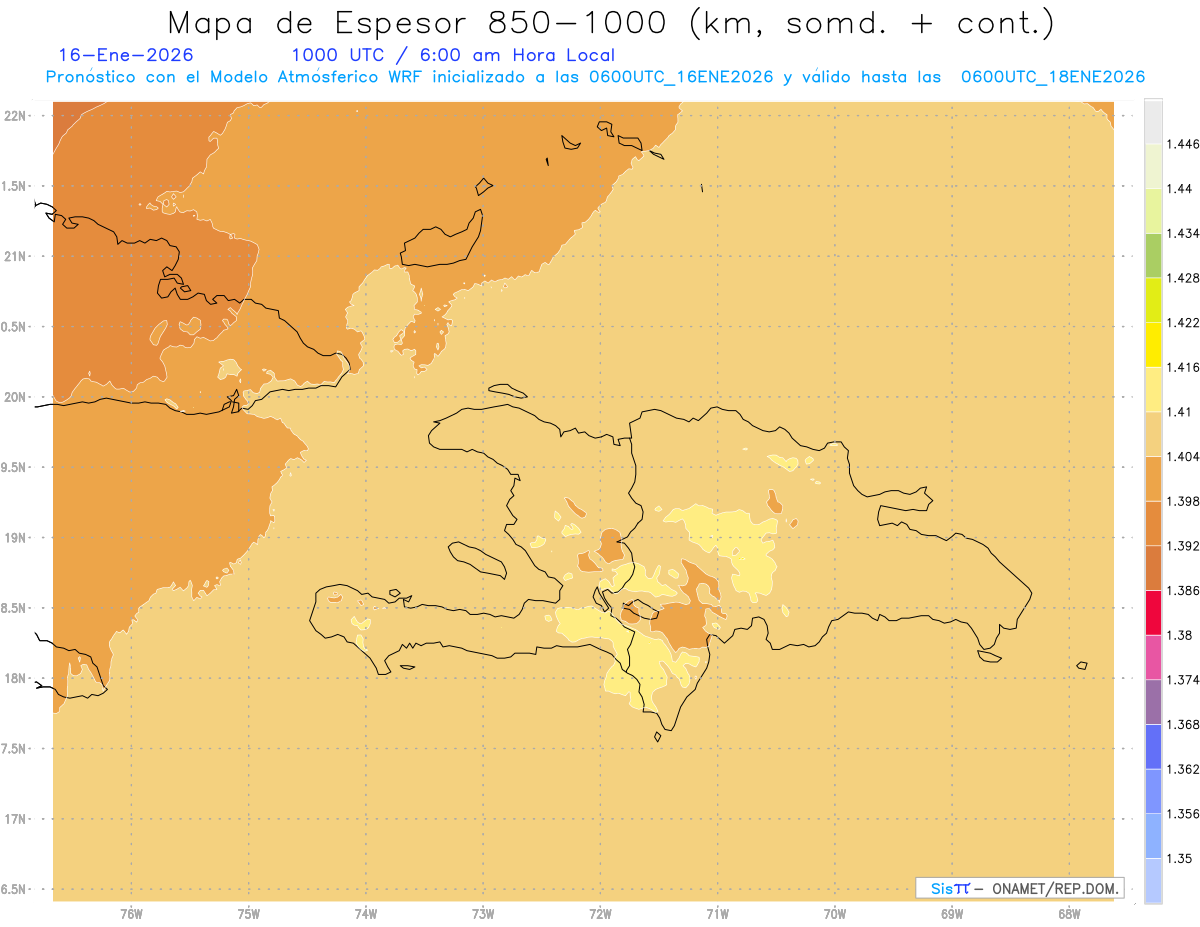
Task: Click the legend value '1.422'
Action: click(1184, 322)
